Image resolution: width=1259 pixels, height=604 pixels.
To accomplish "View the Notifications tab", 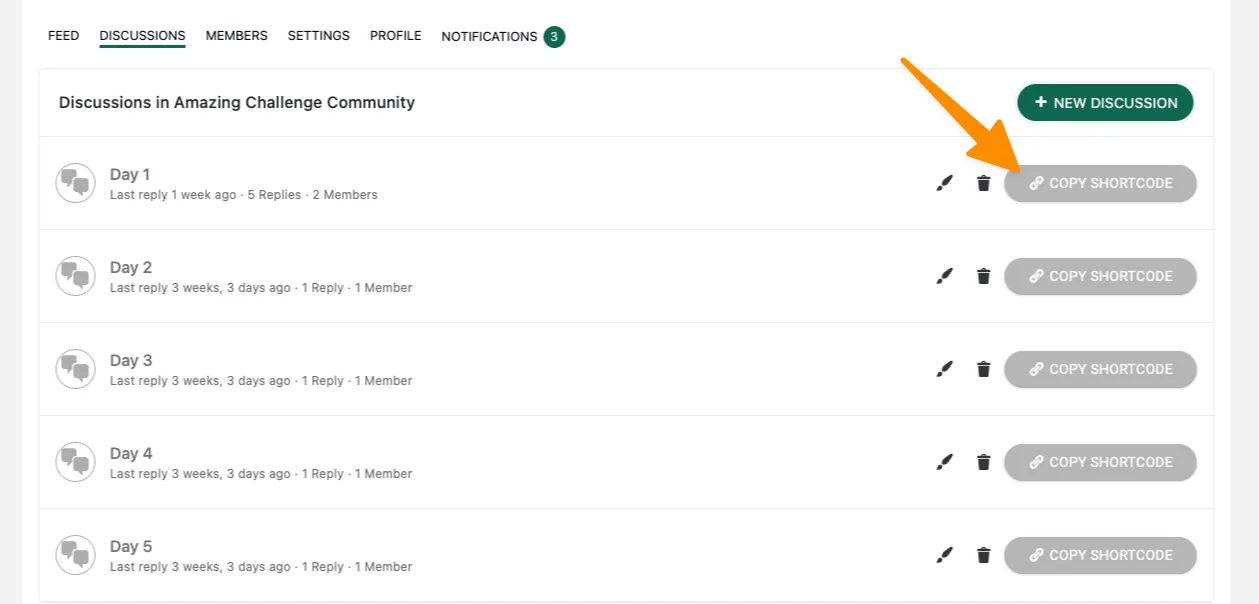I will 489,37.
